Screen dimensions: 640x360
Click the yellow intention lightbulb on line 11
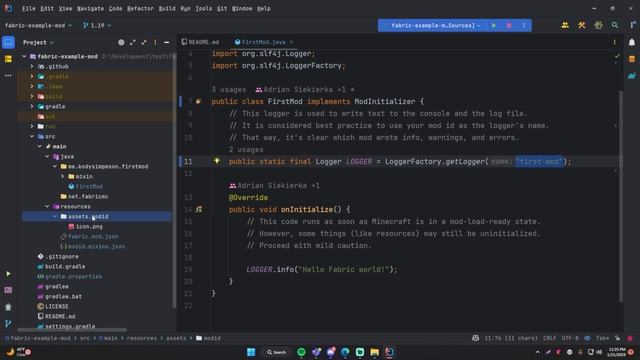(x=217, y=161)
